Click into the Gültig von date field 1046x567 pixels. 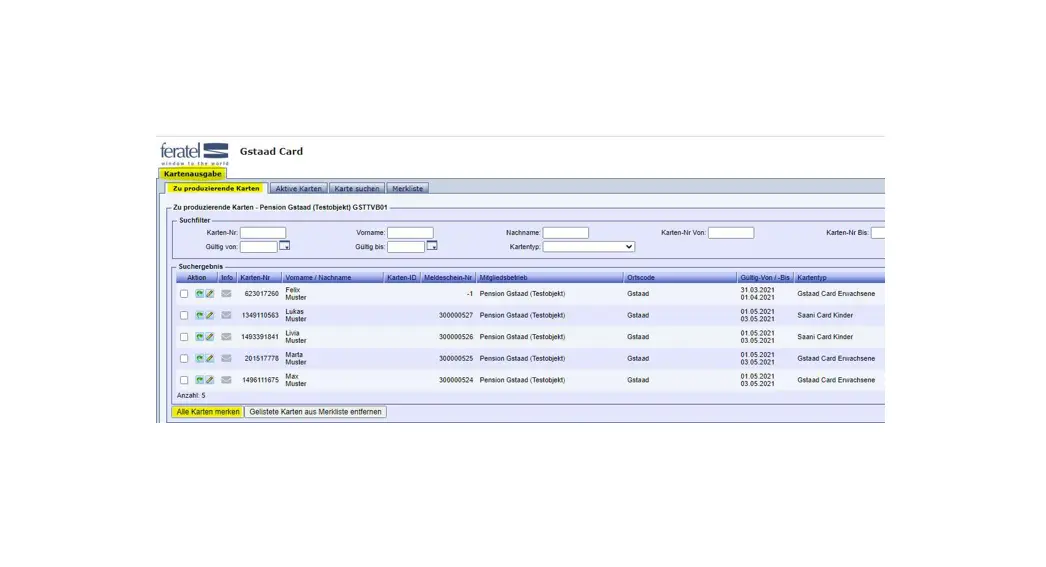259,247
